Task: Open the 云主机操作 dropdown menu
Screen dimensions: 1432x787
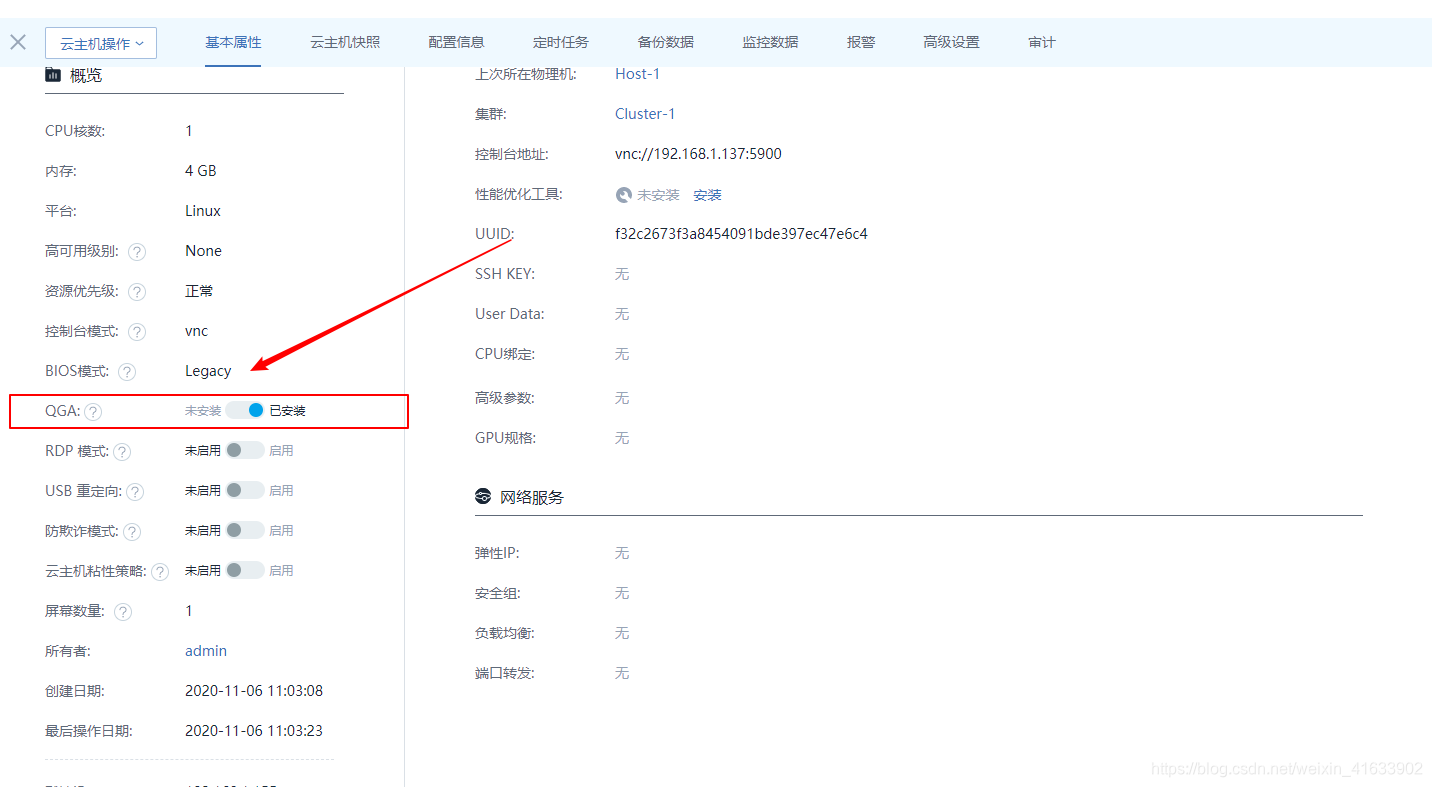Action: 101,43
